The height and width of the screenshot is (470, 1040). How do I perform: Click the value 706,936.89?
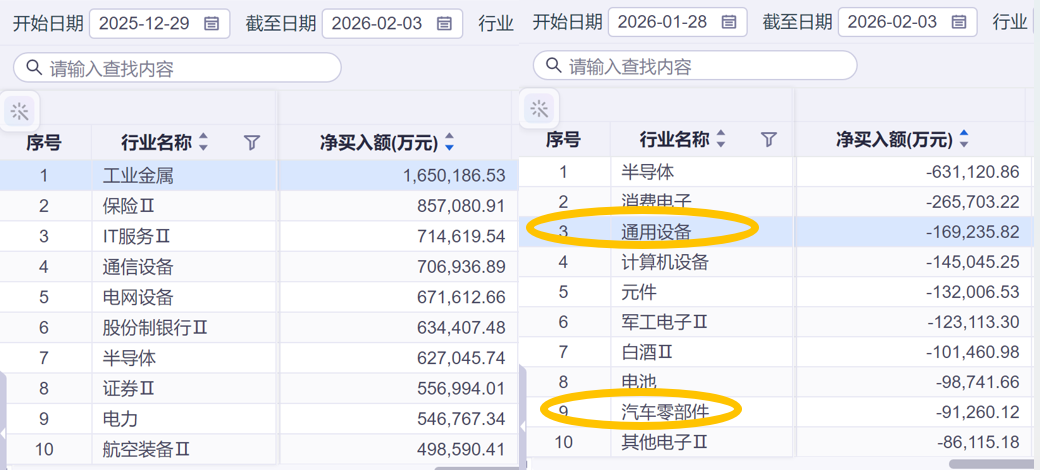[x=462, y=267]
